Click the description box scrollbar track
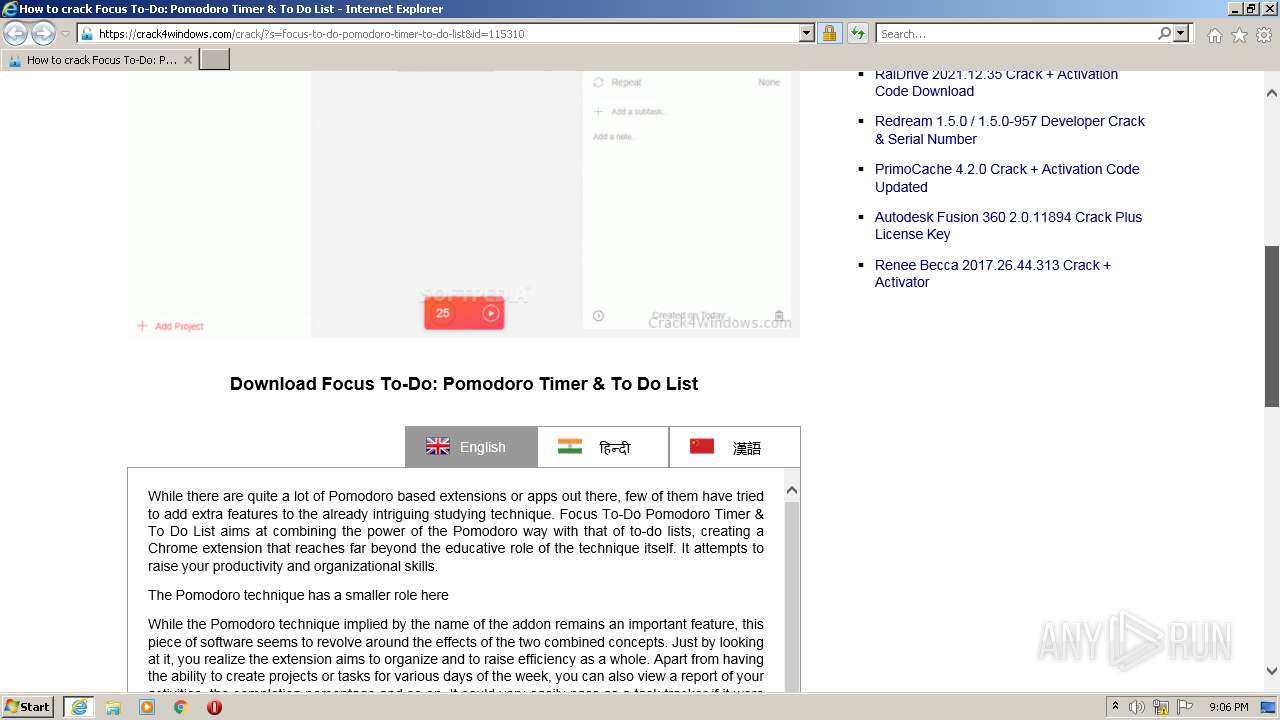This screenshot has width=1280, height=720. pyautogui.click(x=792, y=596)
